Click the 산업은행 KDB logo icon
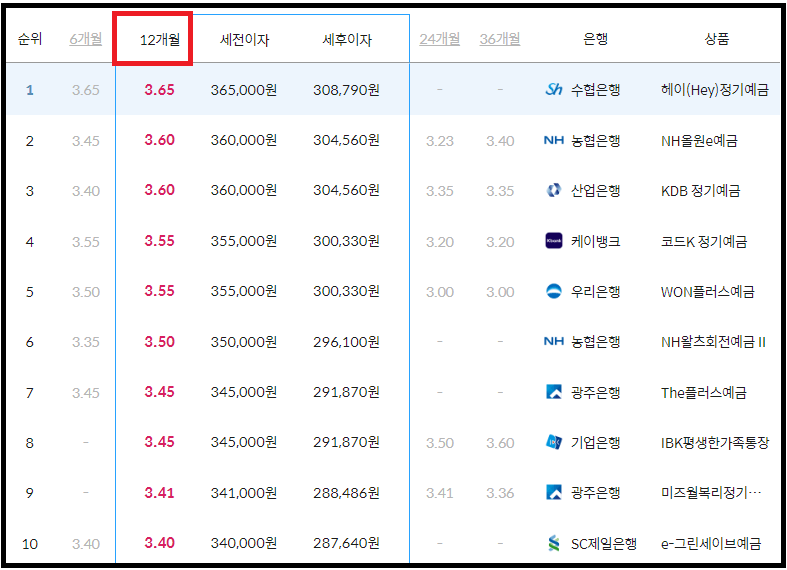This screenshot has height=570, width=787. (554, 190)
